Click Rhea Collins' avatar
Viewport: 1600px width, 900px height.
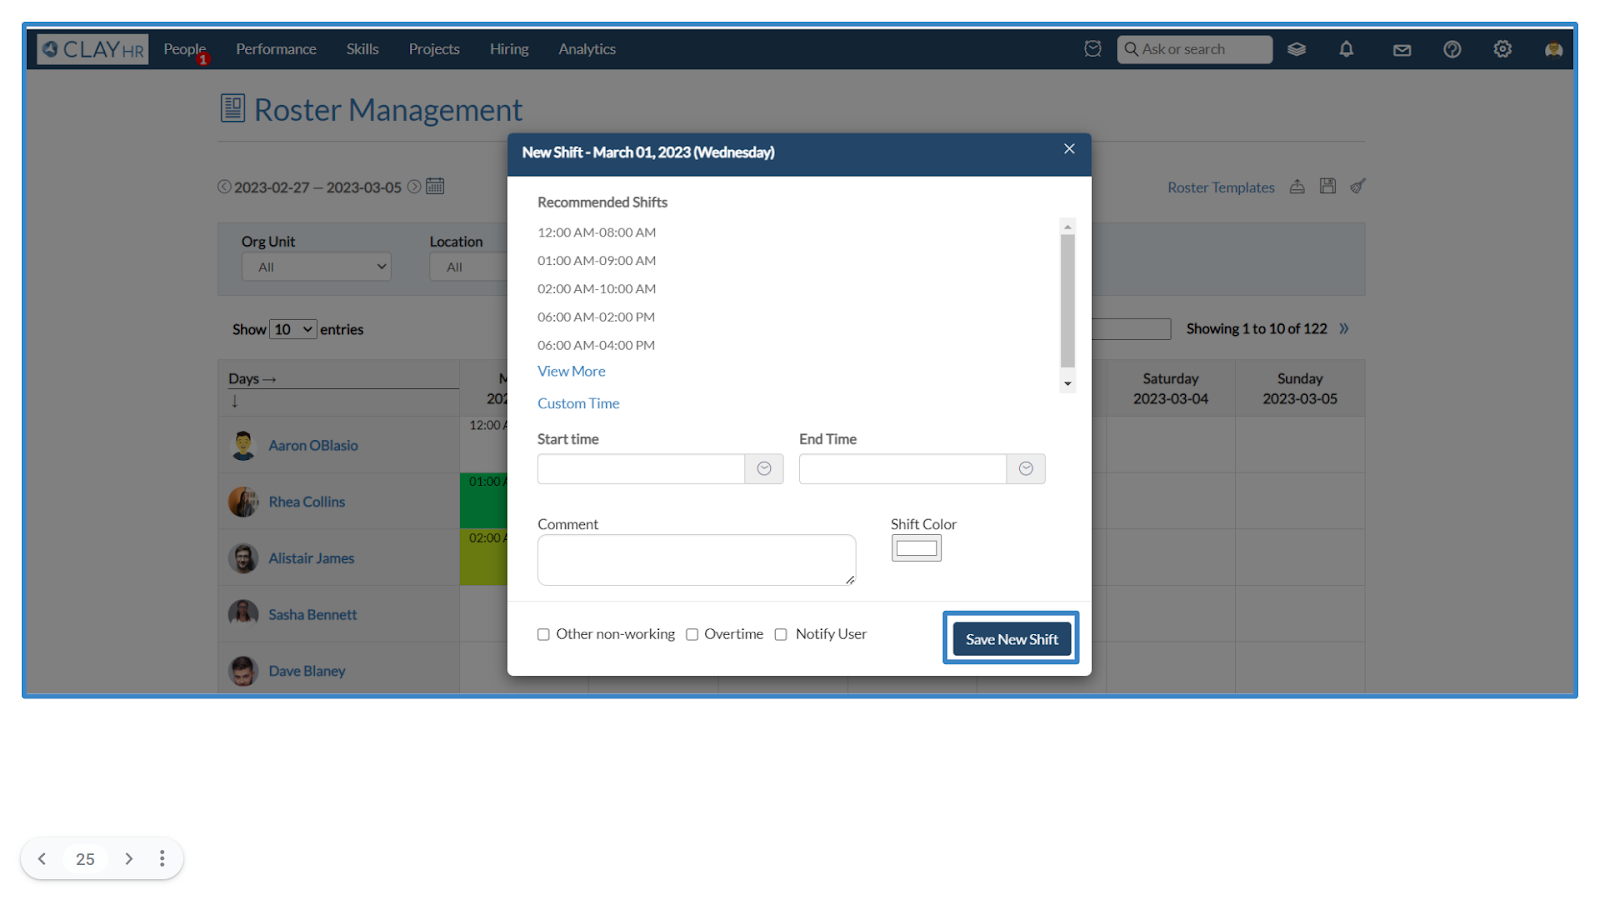click(x=243, y=501)
